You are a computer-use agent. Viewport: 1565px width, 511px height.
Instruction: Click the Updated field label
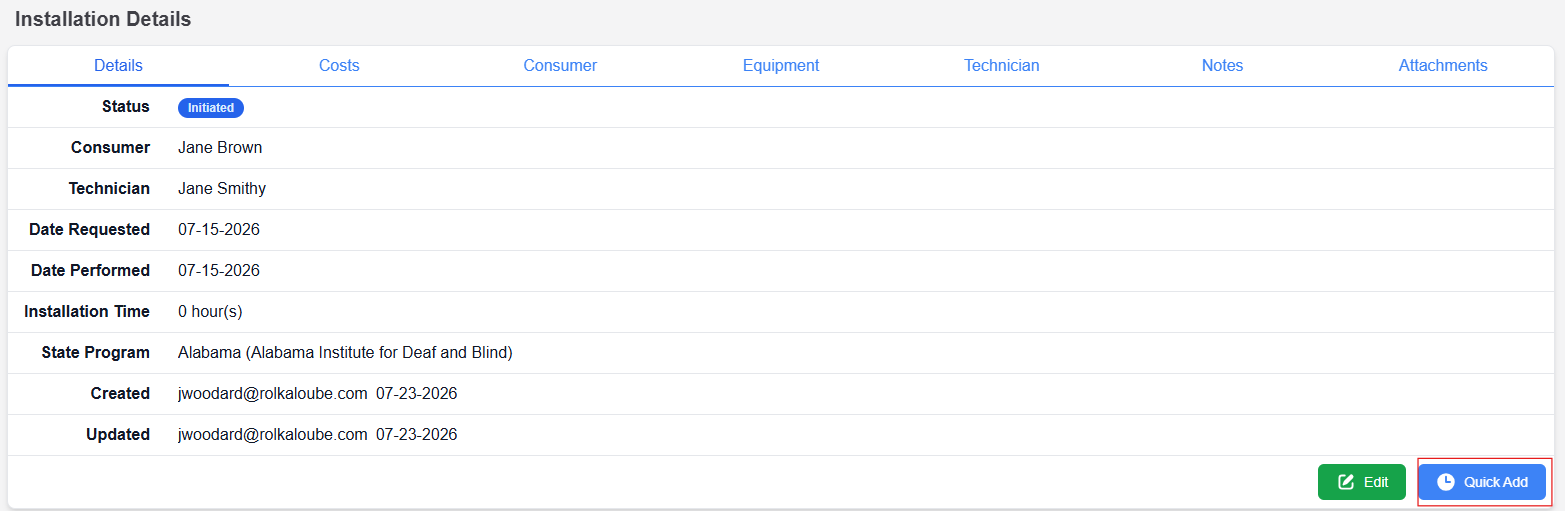click(118, 435)
